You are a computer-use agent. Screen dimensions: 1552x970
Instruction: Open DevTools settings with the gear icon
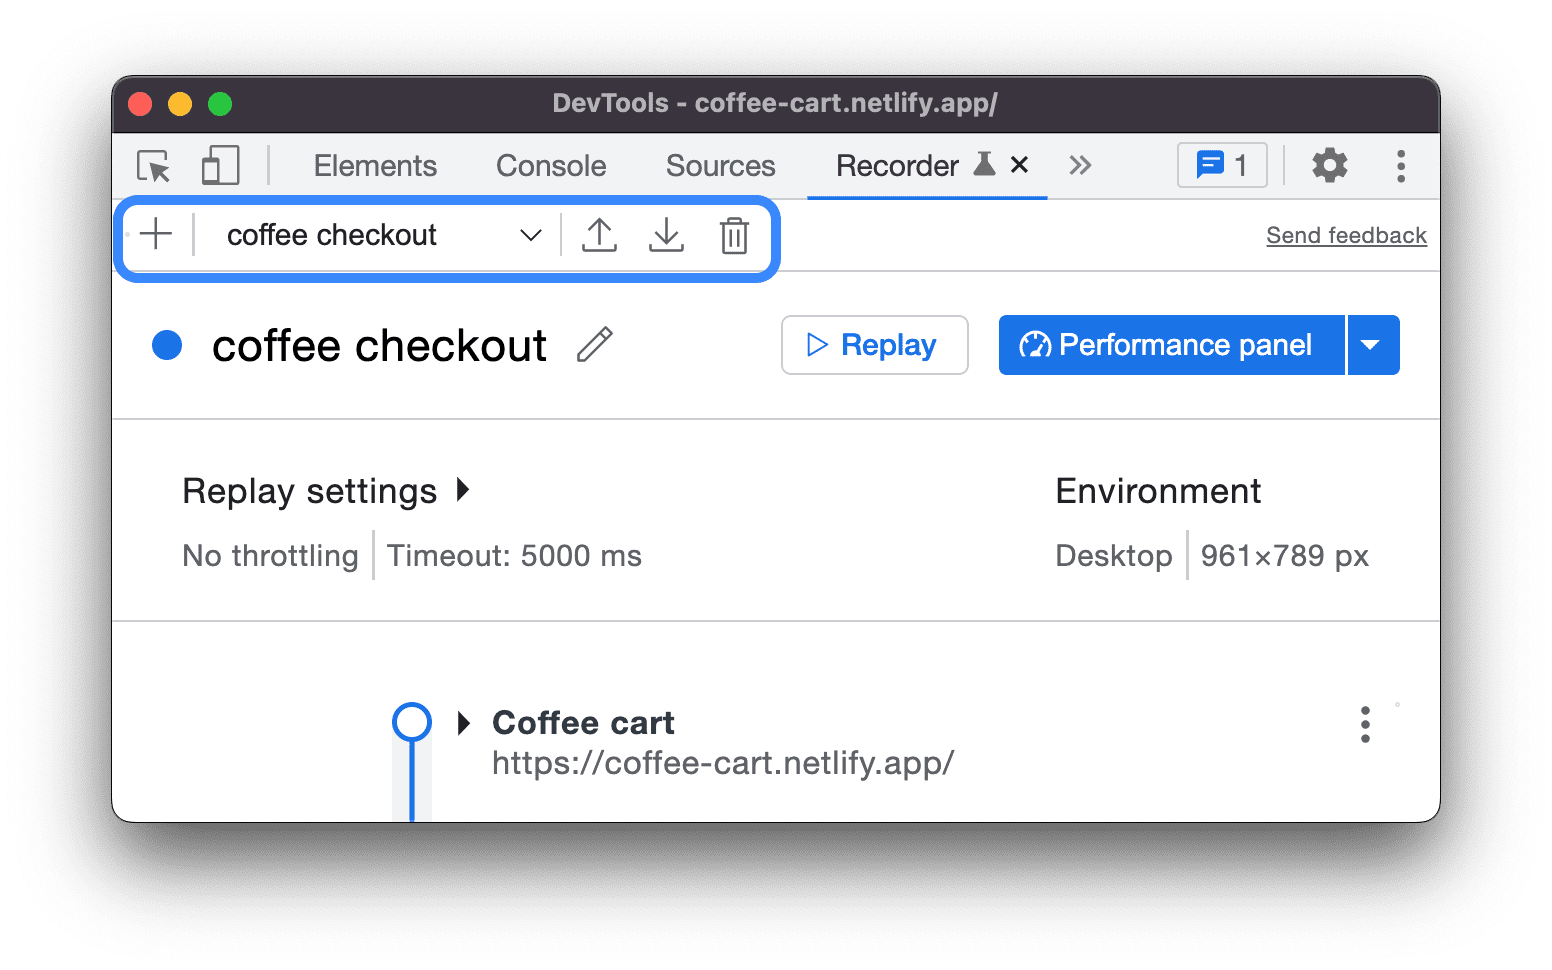pyautogui.click(x=1329, y=165)
